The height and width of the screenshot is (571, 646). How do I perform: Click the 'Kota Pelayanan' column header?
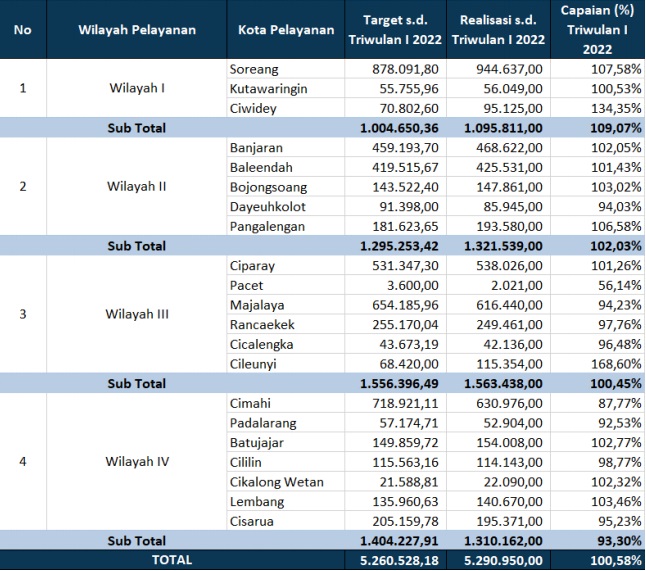tap(286, 30)
